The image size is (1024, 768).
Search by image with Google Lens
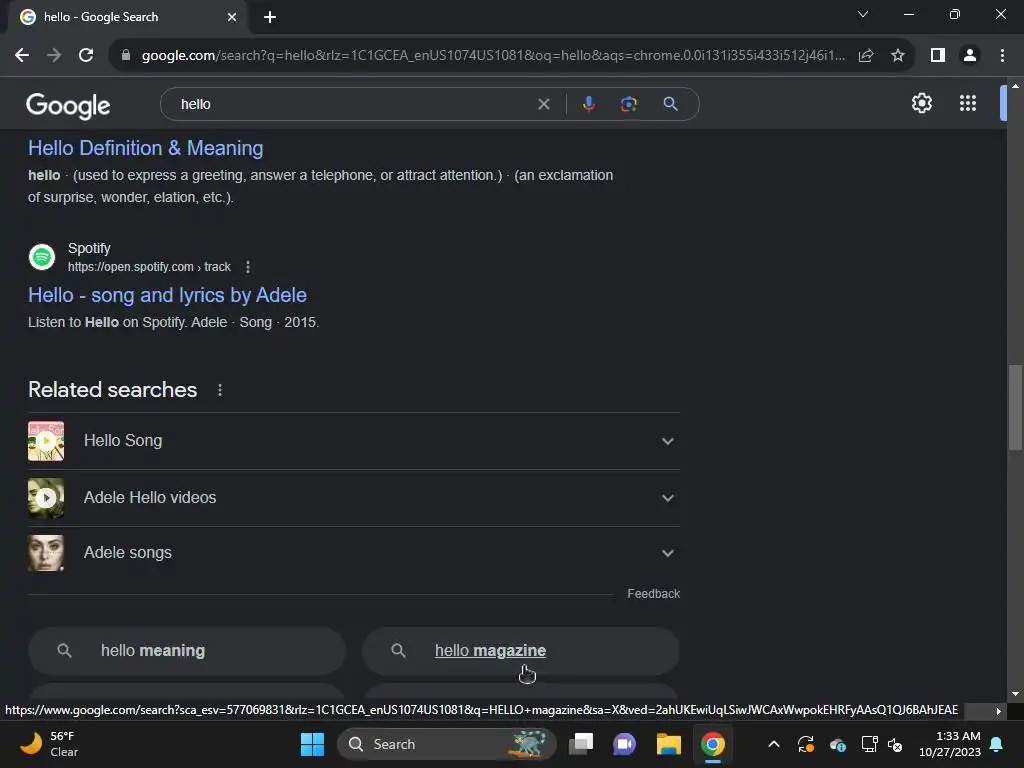coord(628,104)
